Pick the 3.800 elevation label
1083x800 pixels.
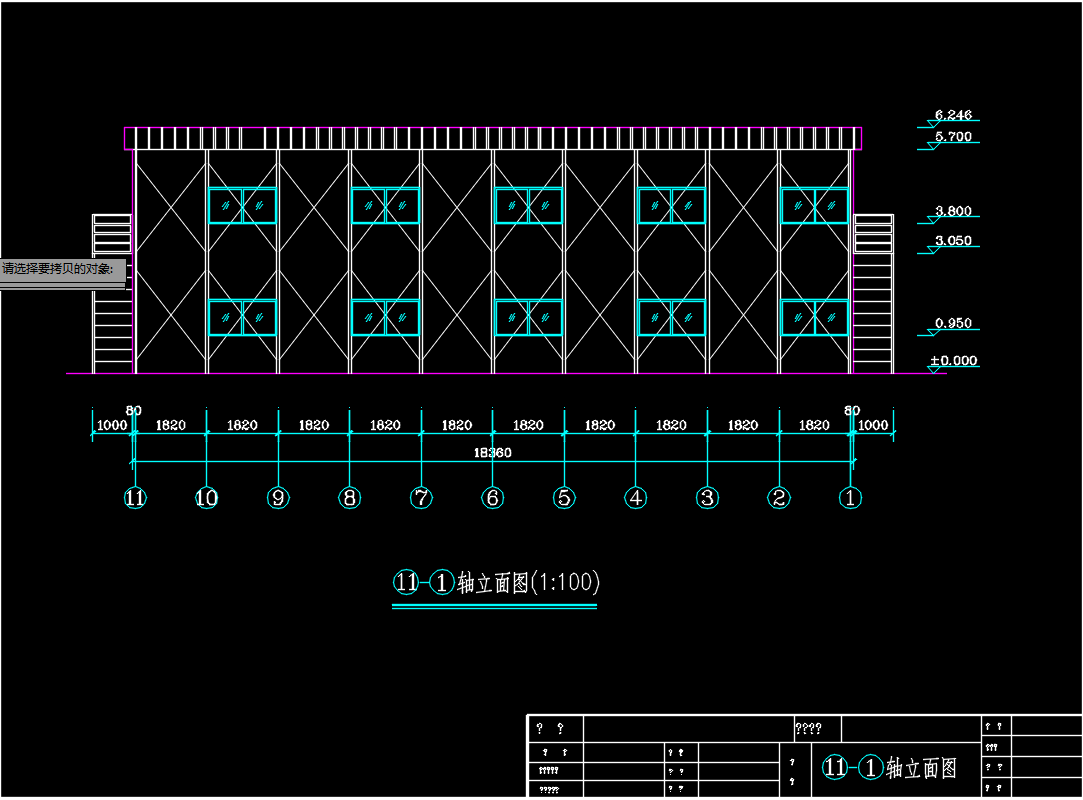coord(953,211)
